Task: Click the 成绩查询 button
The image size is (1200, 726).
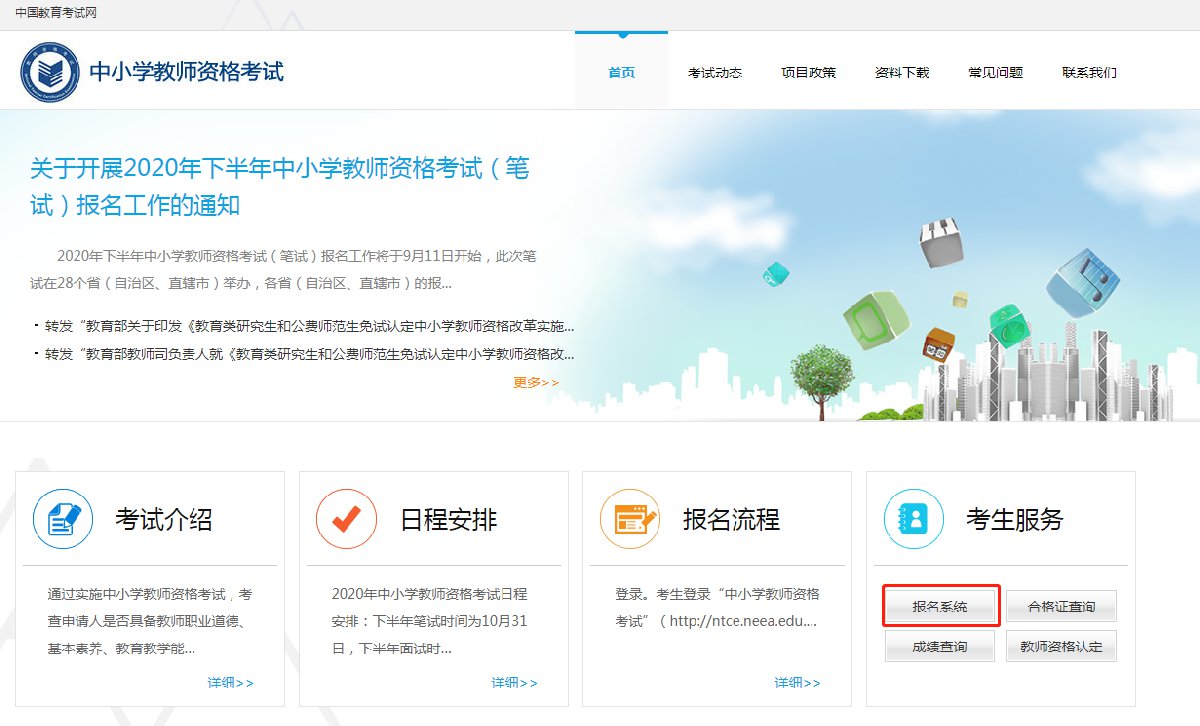Action: [x=939, y=647]
